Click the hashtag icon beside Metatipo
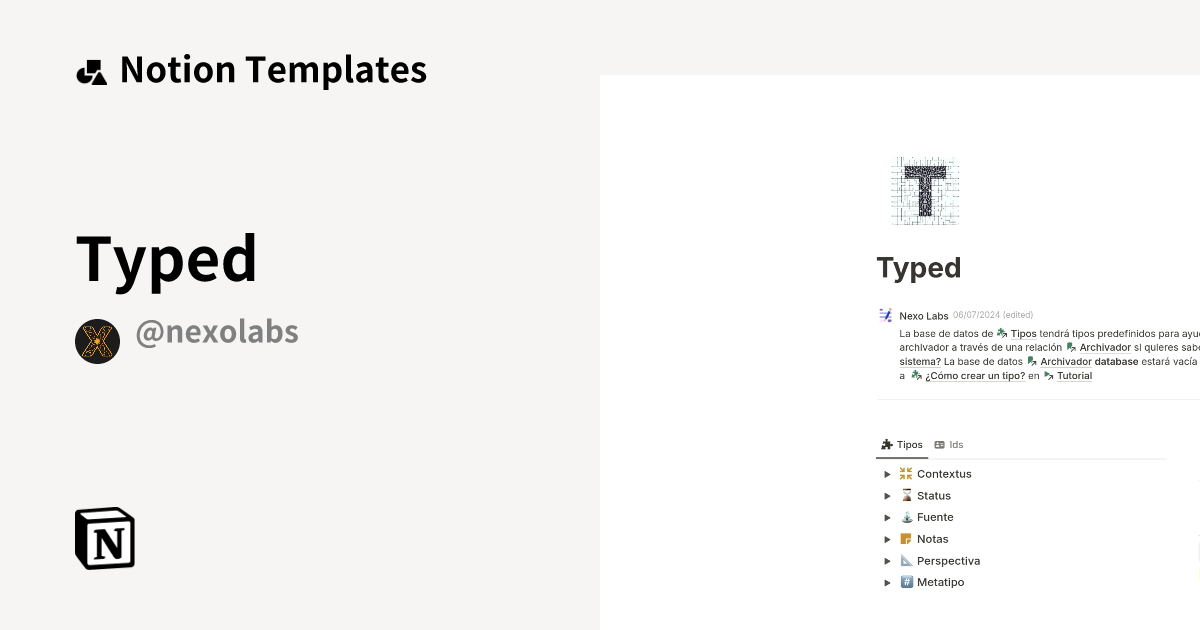This screenshot has height=630, width=1200. click(x=906, y=582)
